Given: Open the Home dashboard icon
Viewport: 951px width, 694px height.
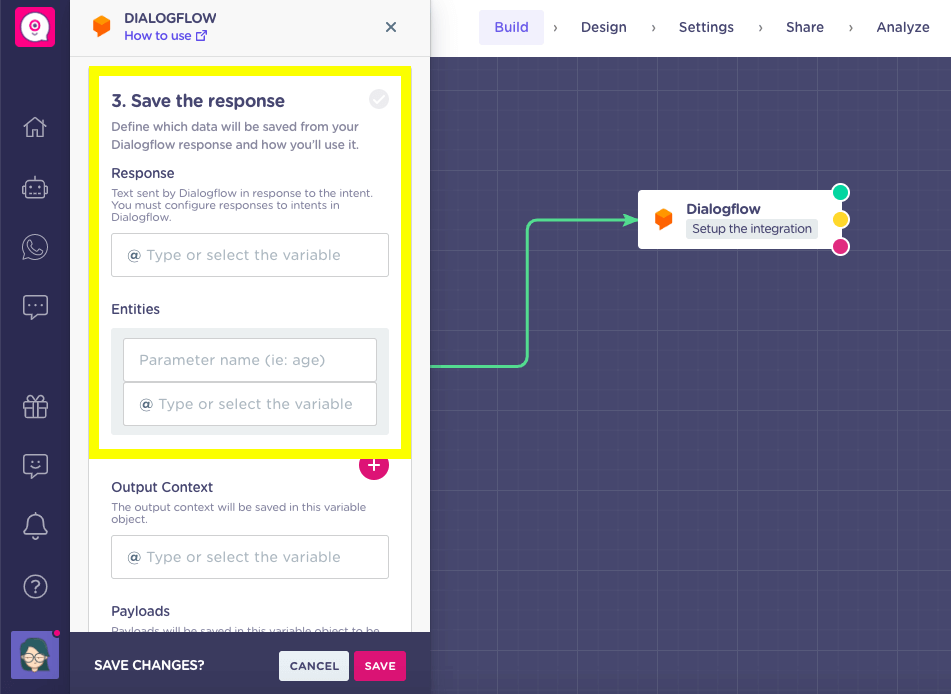Looking at the screenshot, I should click(35, 127).
